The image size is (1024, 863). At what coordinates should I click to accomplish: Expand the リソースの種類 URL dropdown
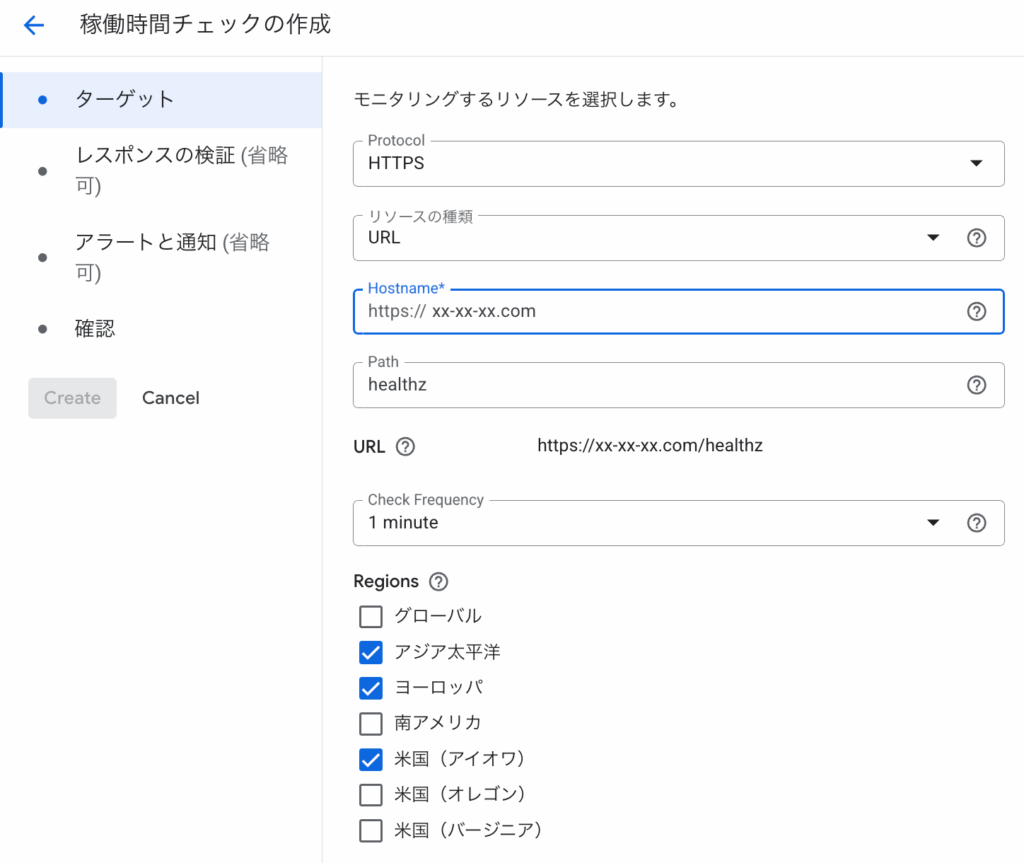point(655,238)
